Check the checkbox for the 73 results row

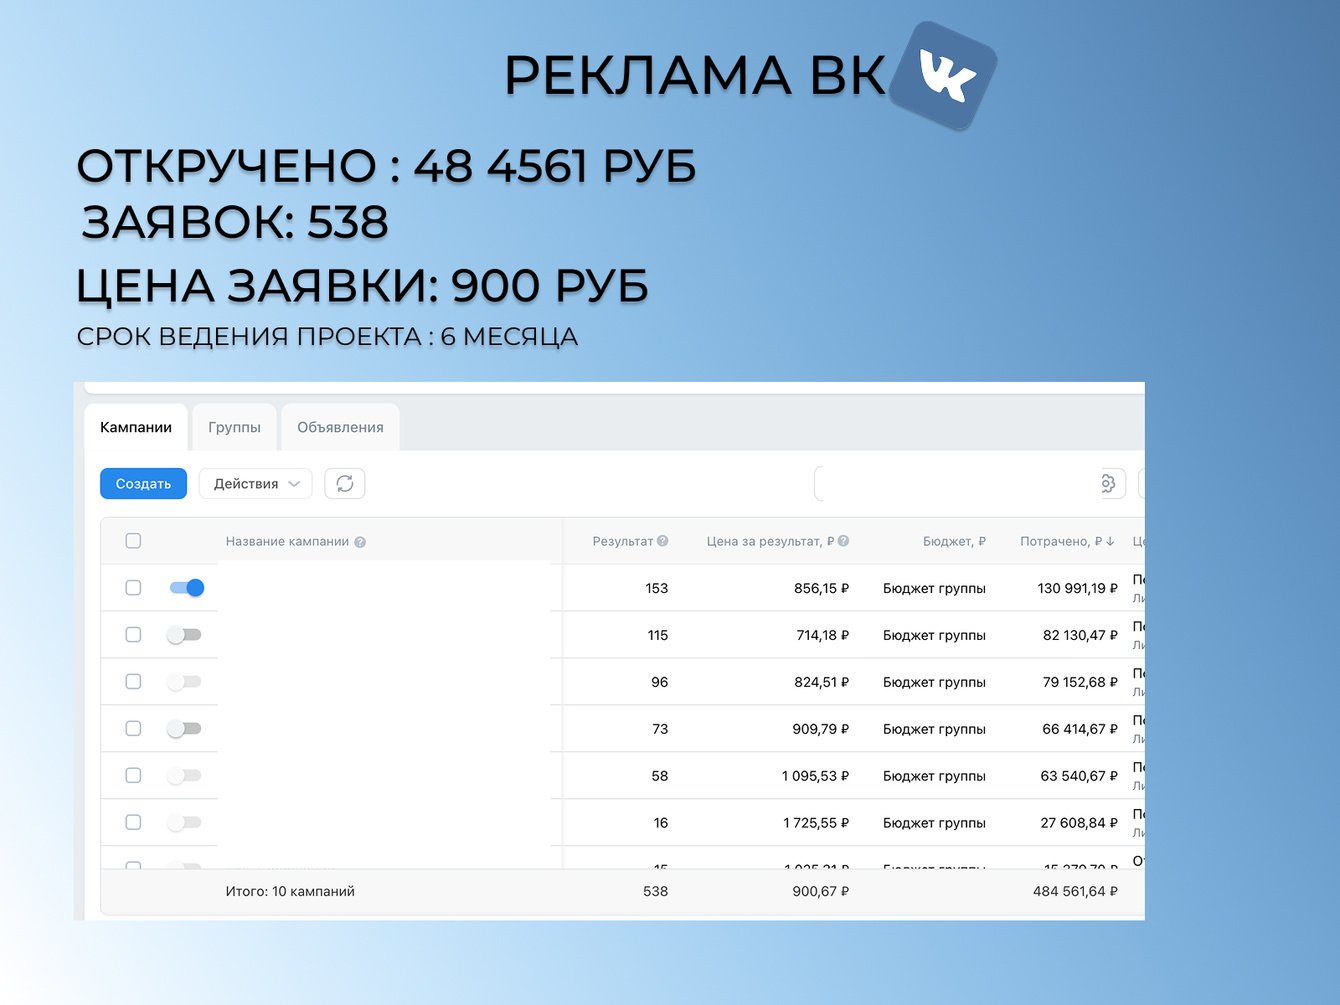click(x=133, y=729)
